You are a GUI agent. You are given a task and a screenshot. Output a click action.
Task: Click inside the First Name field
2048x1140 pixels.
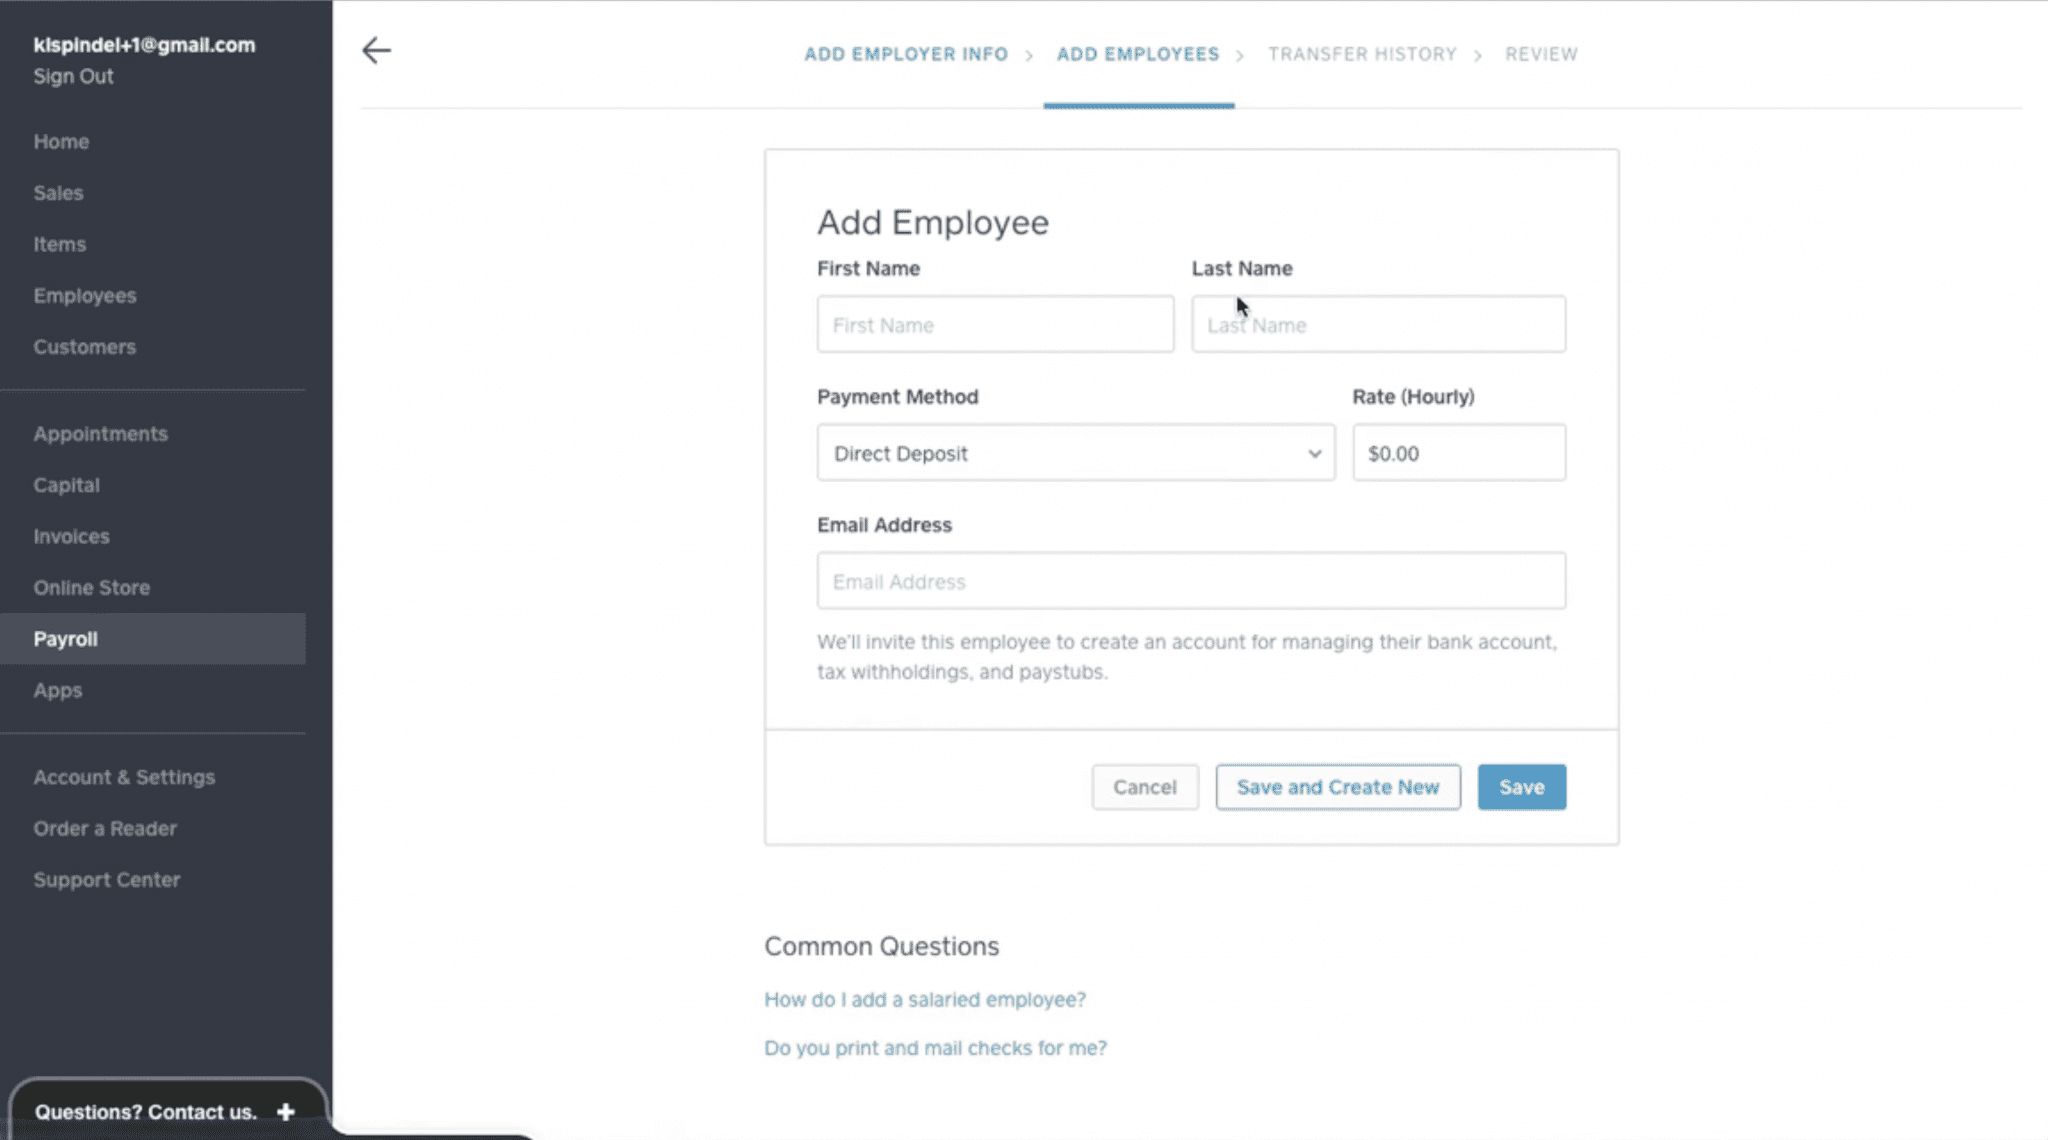[994, 324]
